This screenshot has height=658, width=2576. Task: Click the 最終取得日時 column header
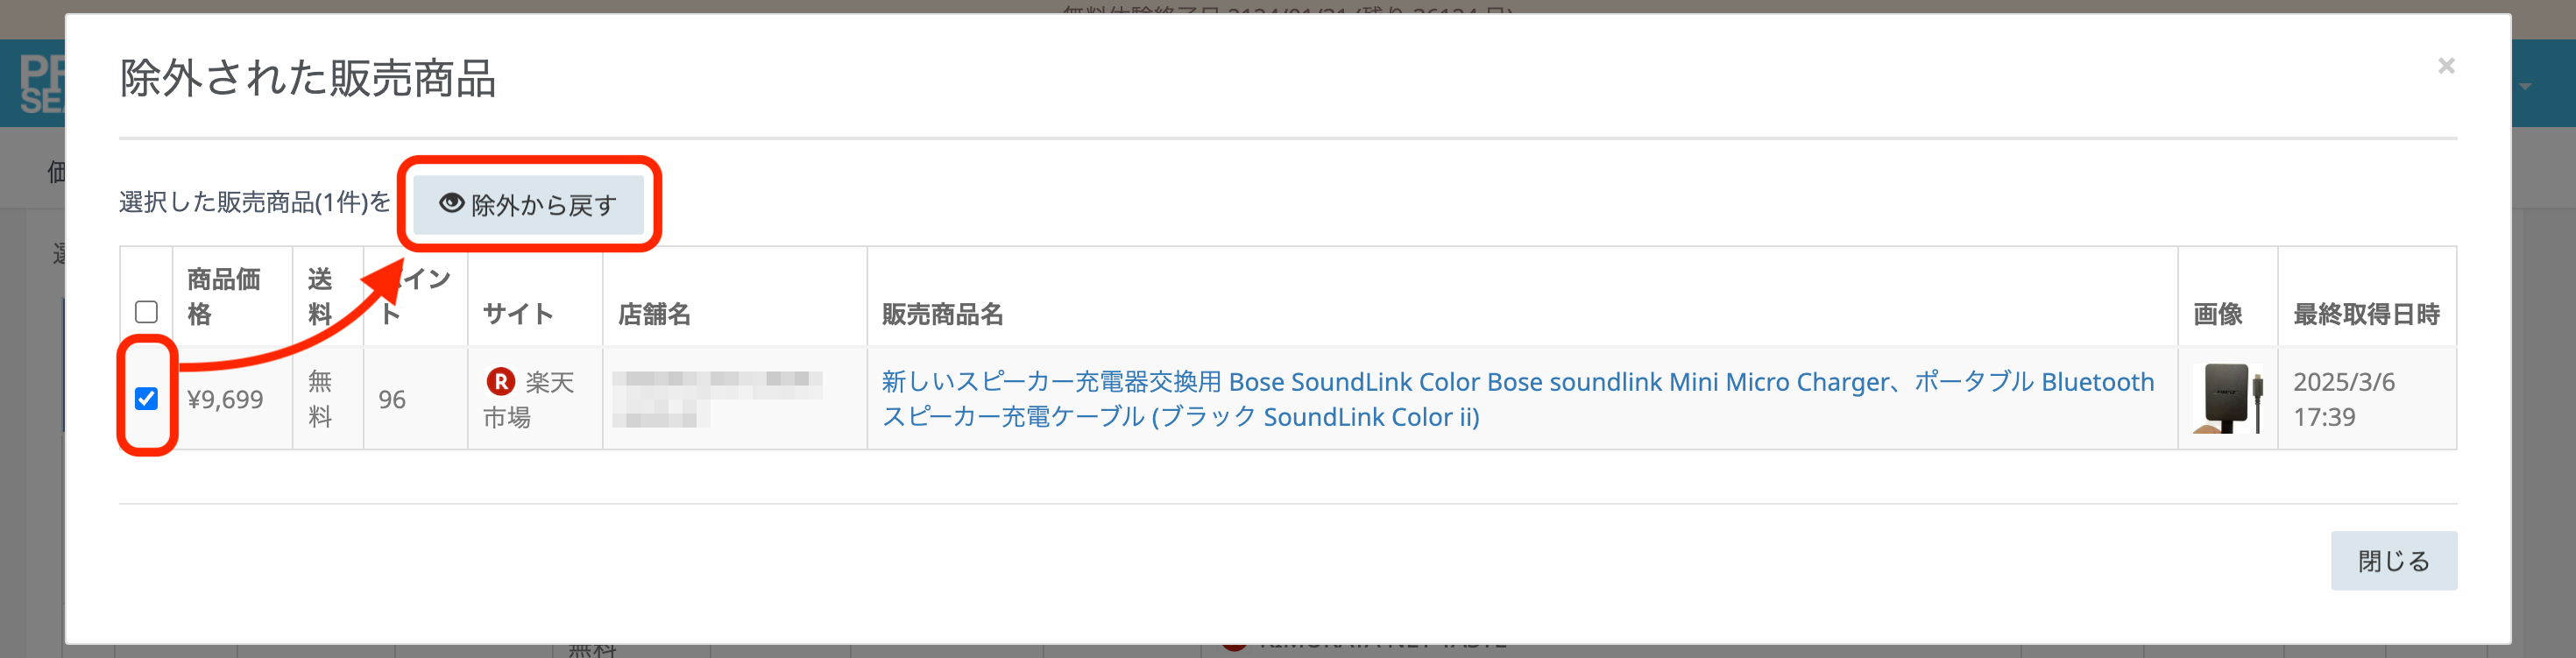click(2366, 314)
